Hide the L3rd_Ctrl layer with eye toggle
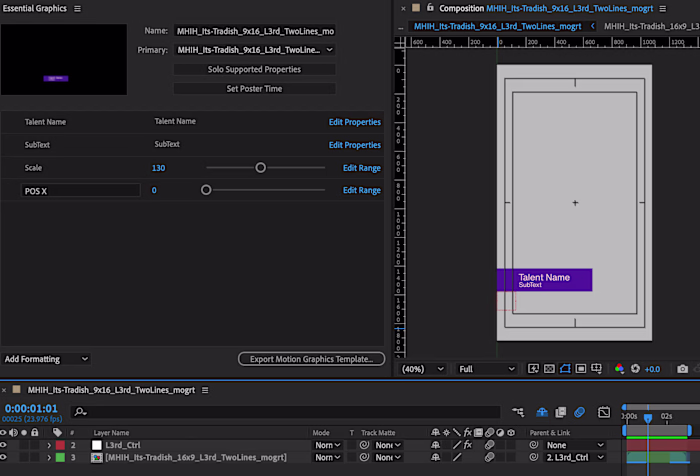Screen dimensions: 700x476 (3, 445)
